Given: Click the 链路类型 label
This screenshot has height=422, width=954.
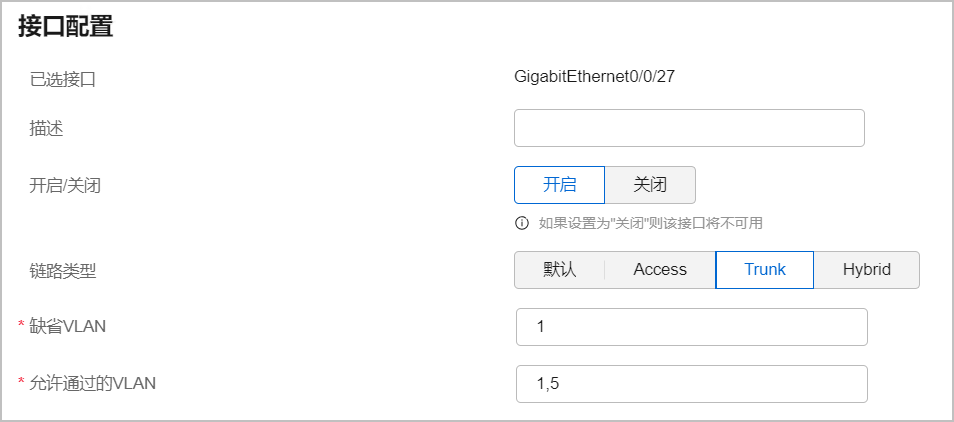Looking at the screenshot, I should (63, 271).
